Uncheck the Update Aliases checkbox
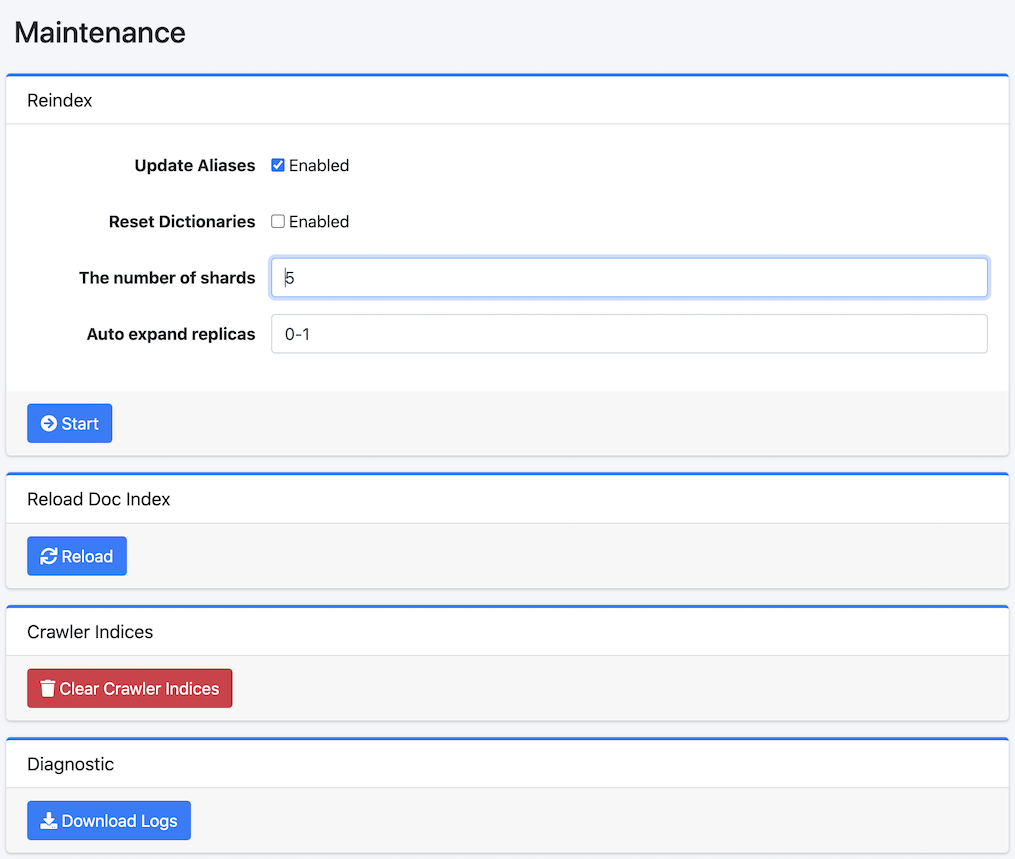 pos(278,166)
